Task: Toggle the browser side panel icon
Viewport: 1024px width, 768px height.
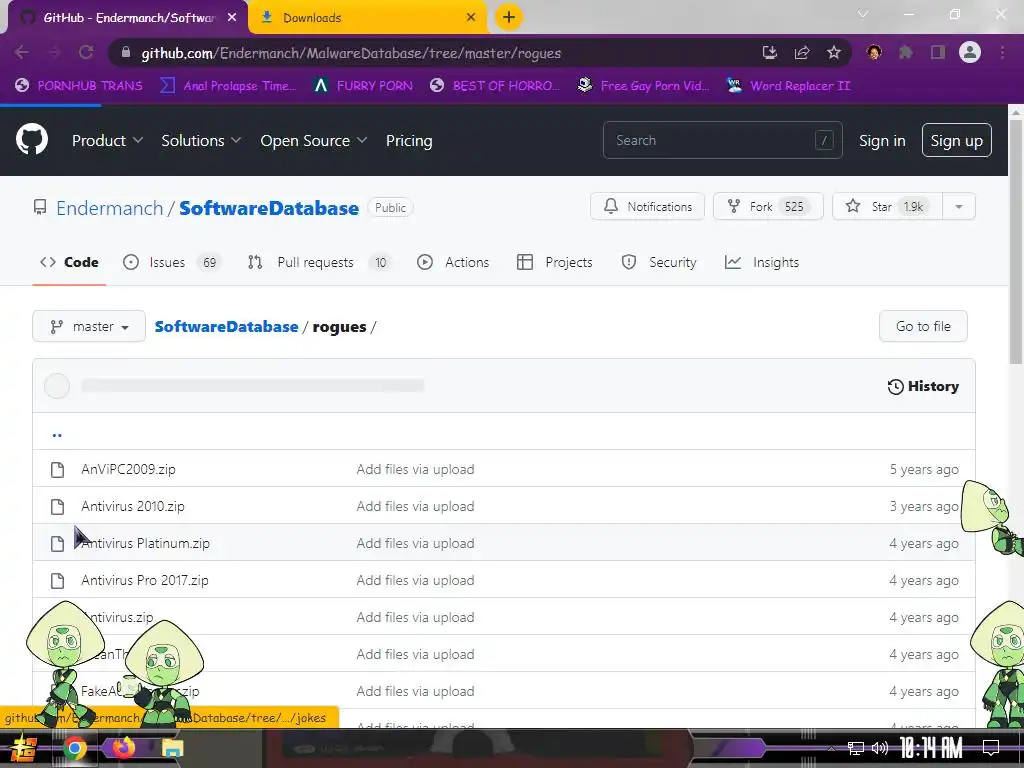Action: (x=938, y=52)
